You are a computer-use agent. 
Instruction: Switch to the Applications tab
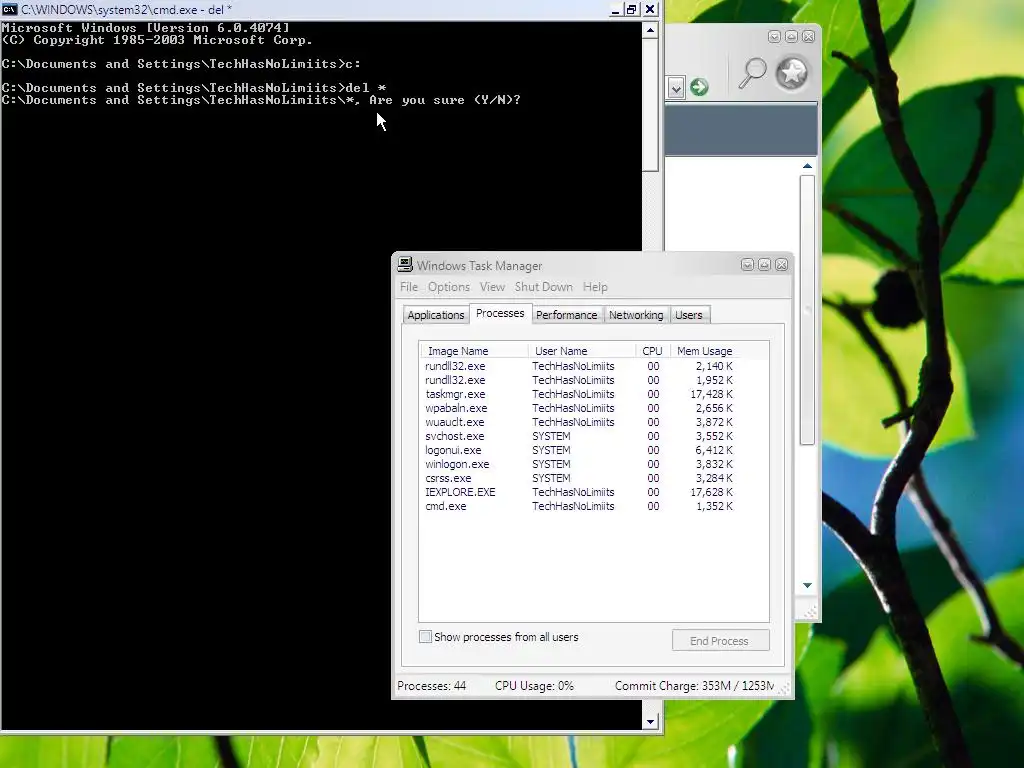(x=436, y=315)
